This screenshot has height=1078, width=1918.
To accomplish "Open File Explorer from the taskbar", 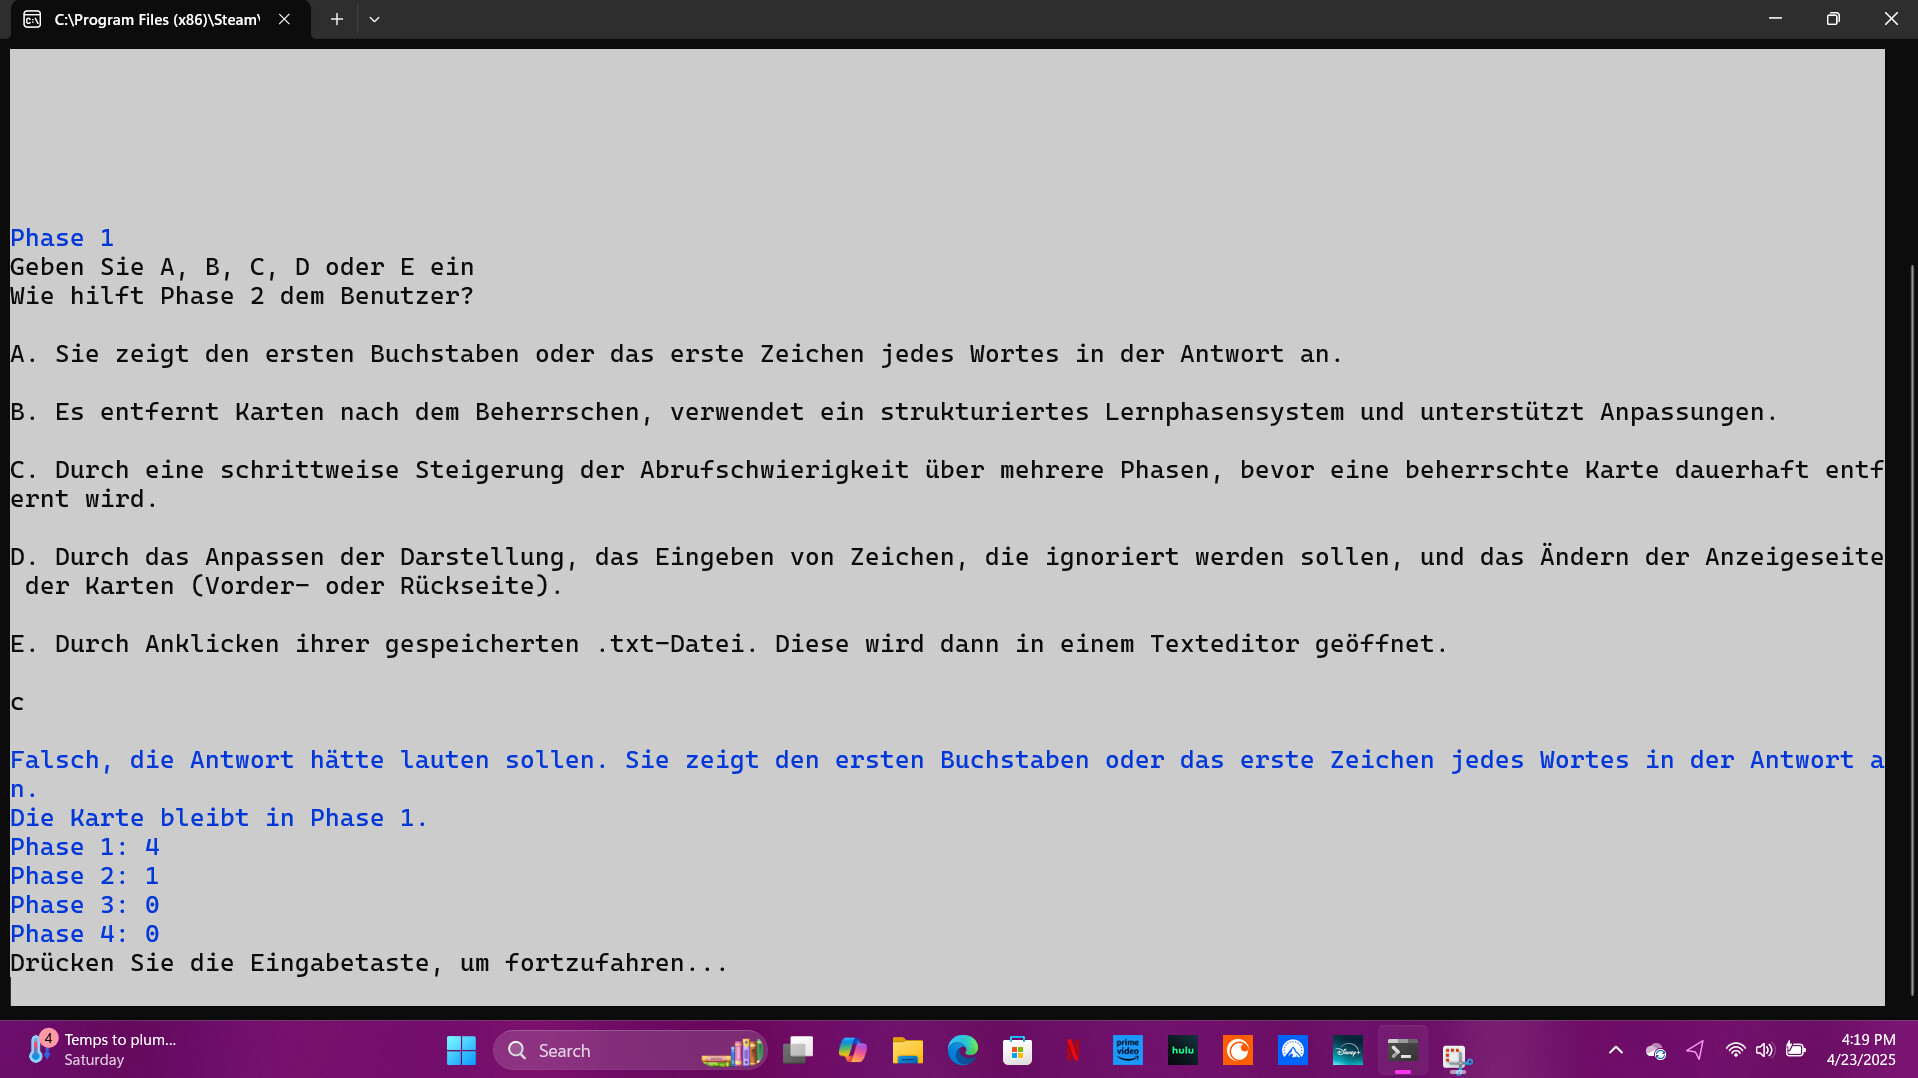I will (908, 1050).
